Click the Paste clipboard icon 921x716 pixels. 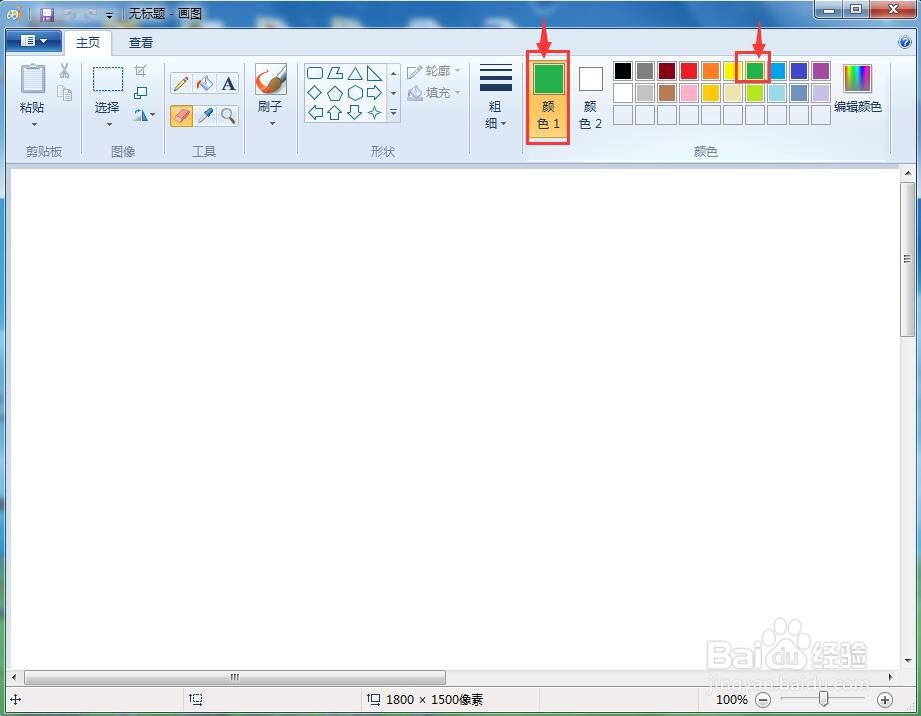click(x=32, y=78)
